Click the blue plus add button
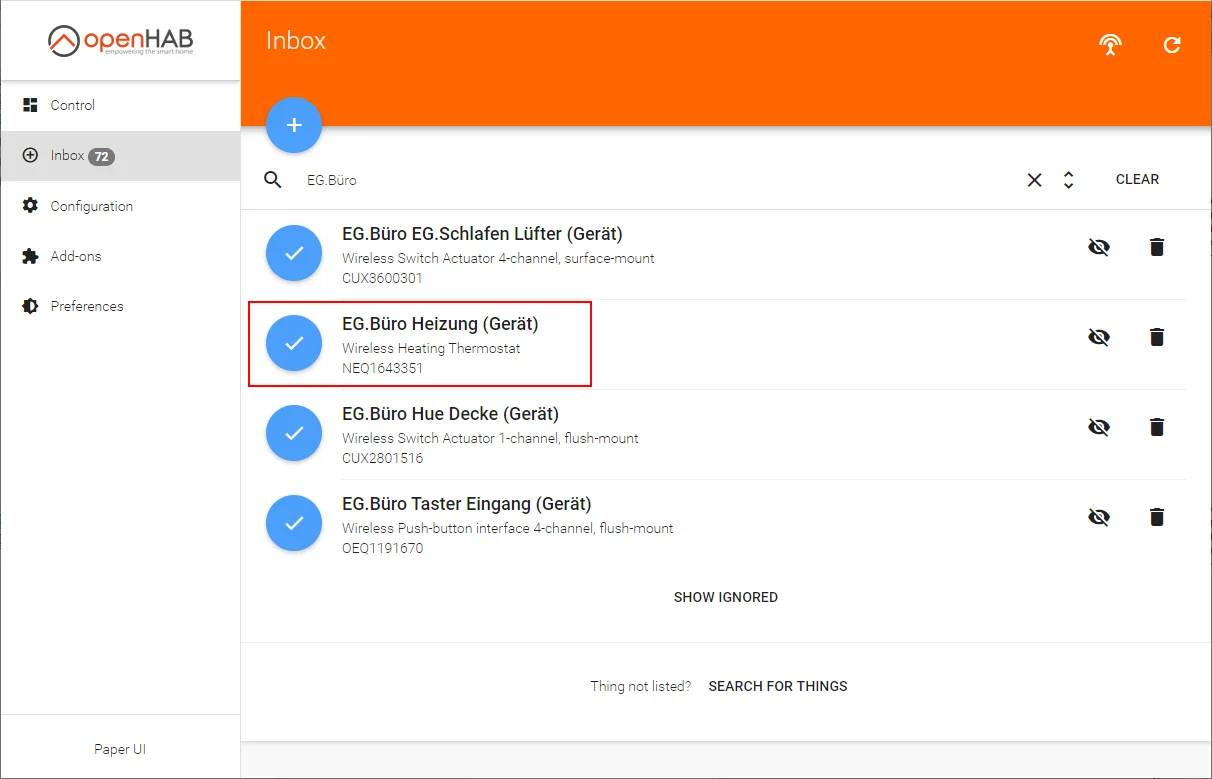1212x779 pixels. click(x=294, y=125)
